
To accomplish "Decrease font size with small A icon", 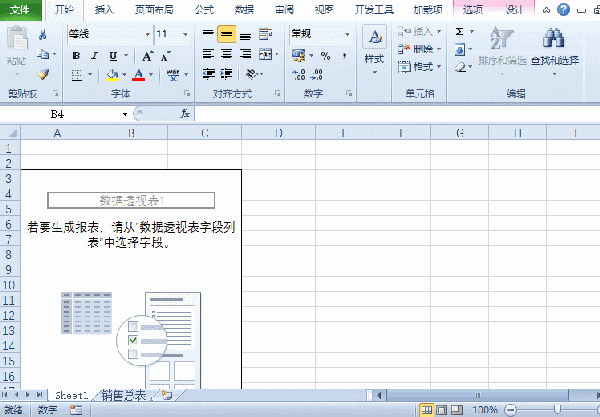I will click(166, 56).
